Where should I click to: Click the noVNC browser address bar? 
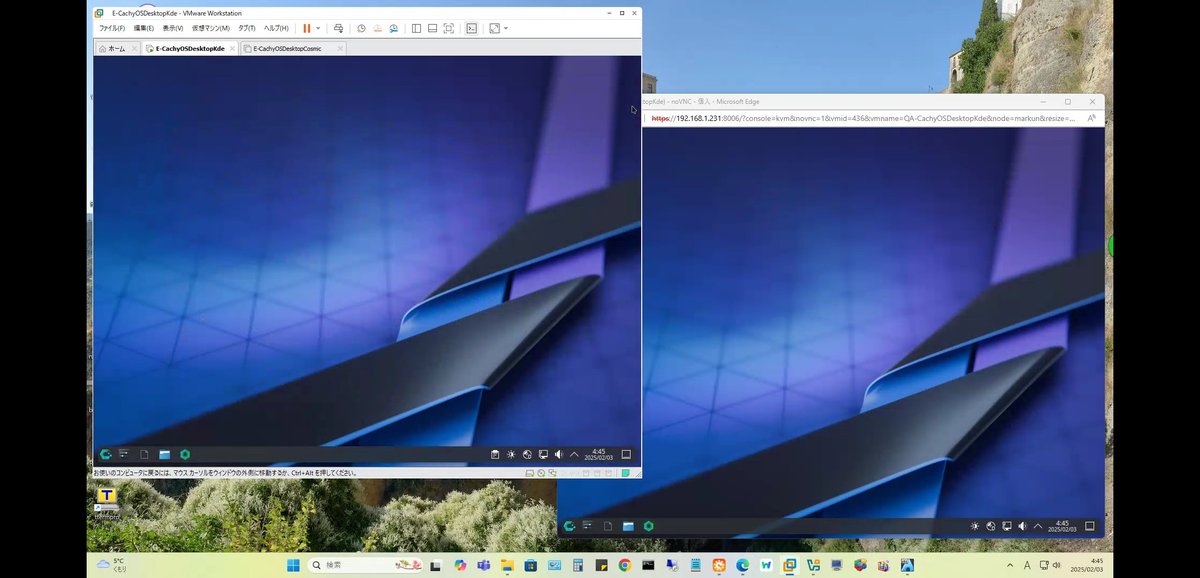click(x=862, y=118)
